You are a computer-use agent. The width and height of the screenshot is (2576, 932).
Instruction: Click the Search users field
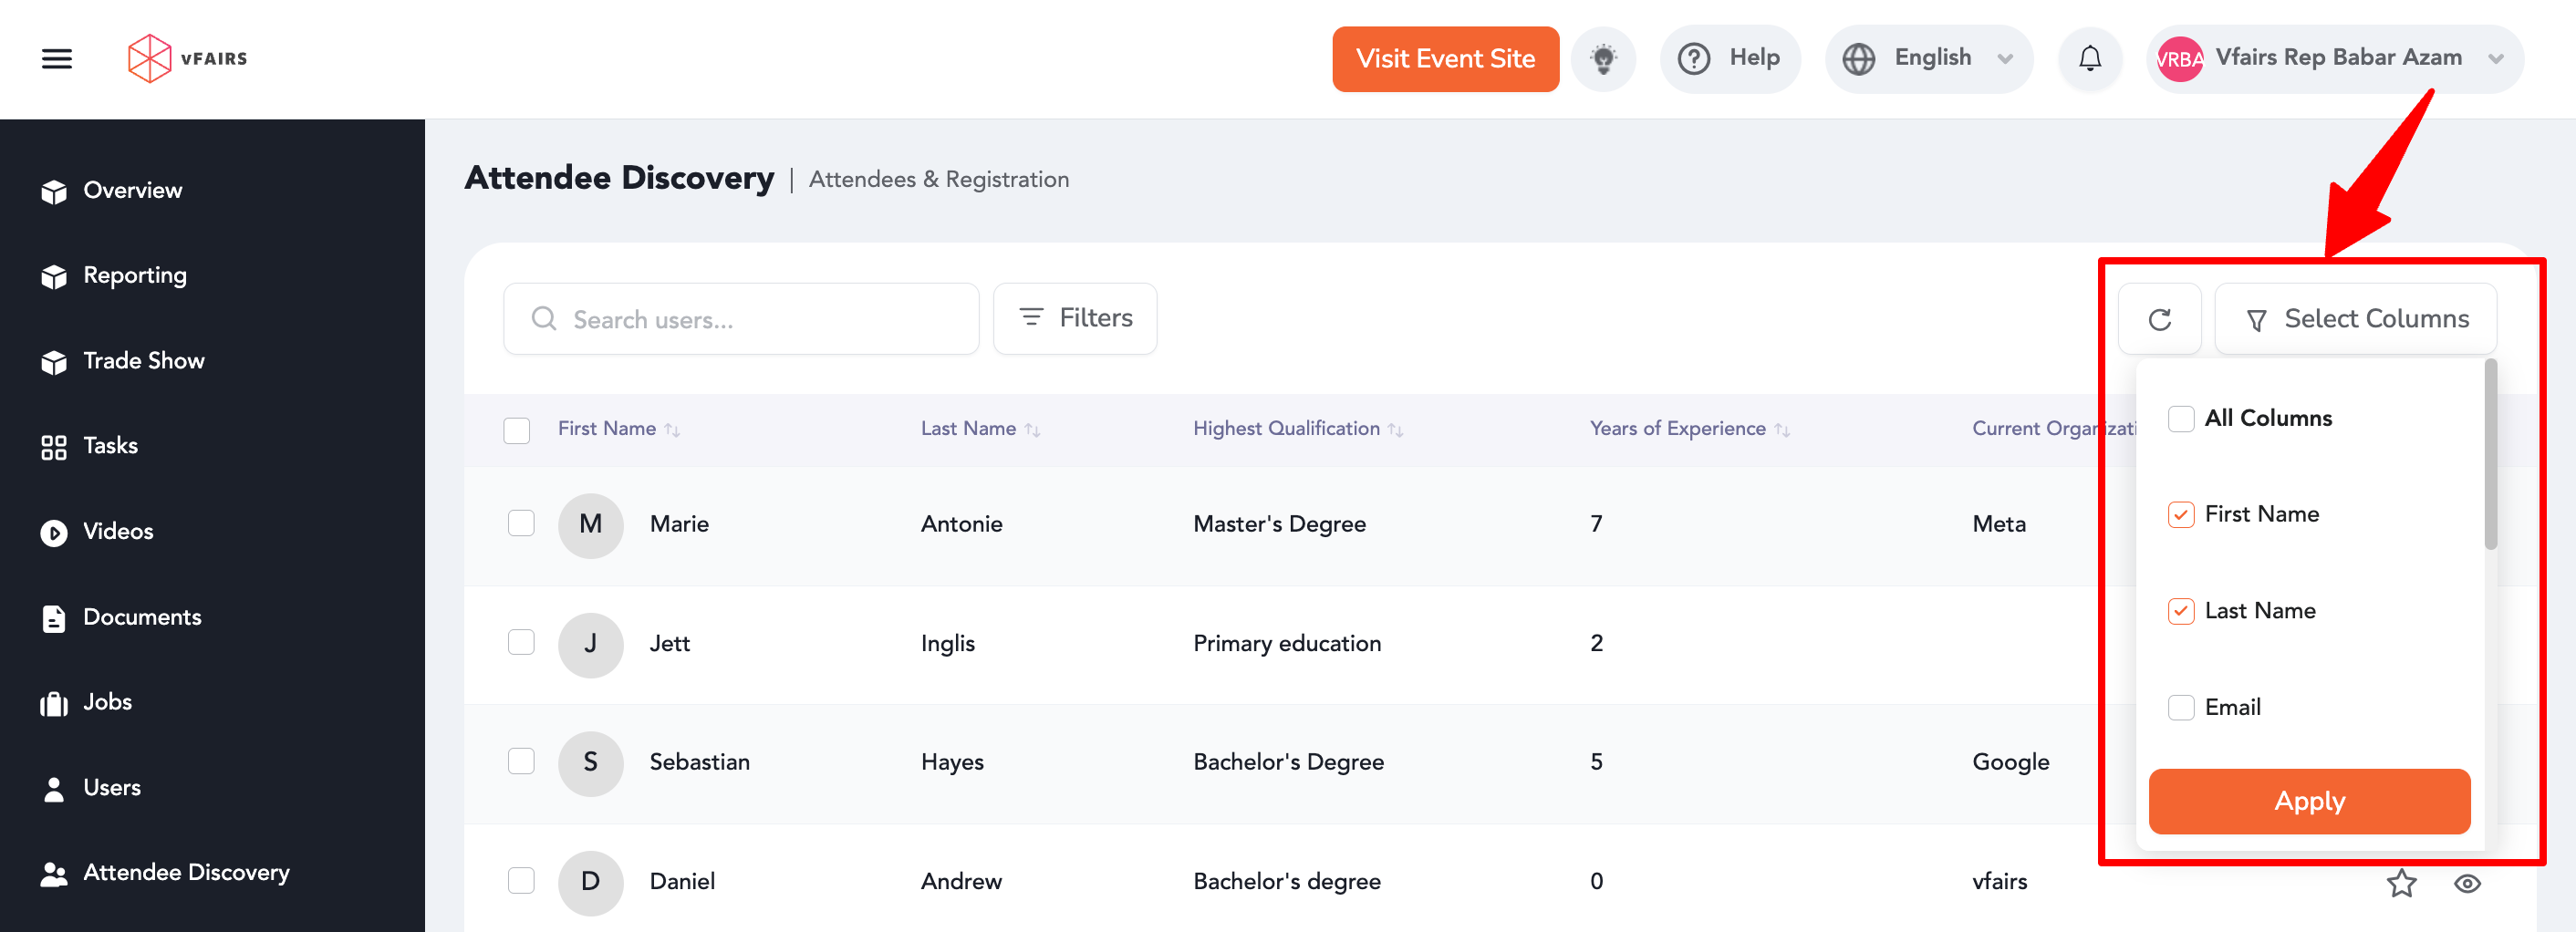pyautogui.click(x=740, y=319)
